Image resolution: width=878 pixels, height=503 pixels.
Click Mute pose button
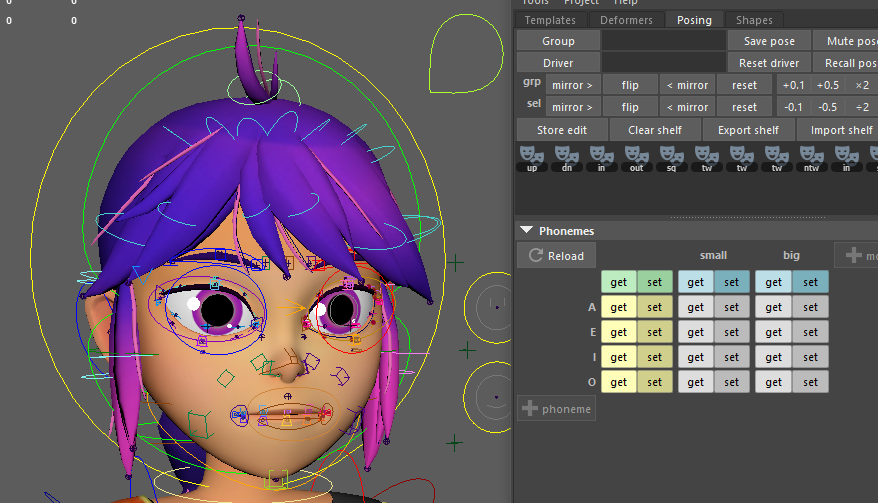point(846,41)
